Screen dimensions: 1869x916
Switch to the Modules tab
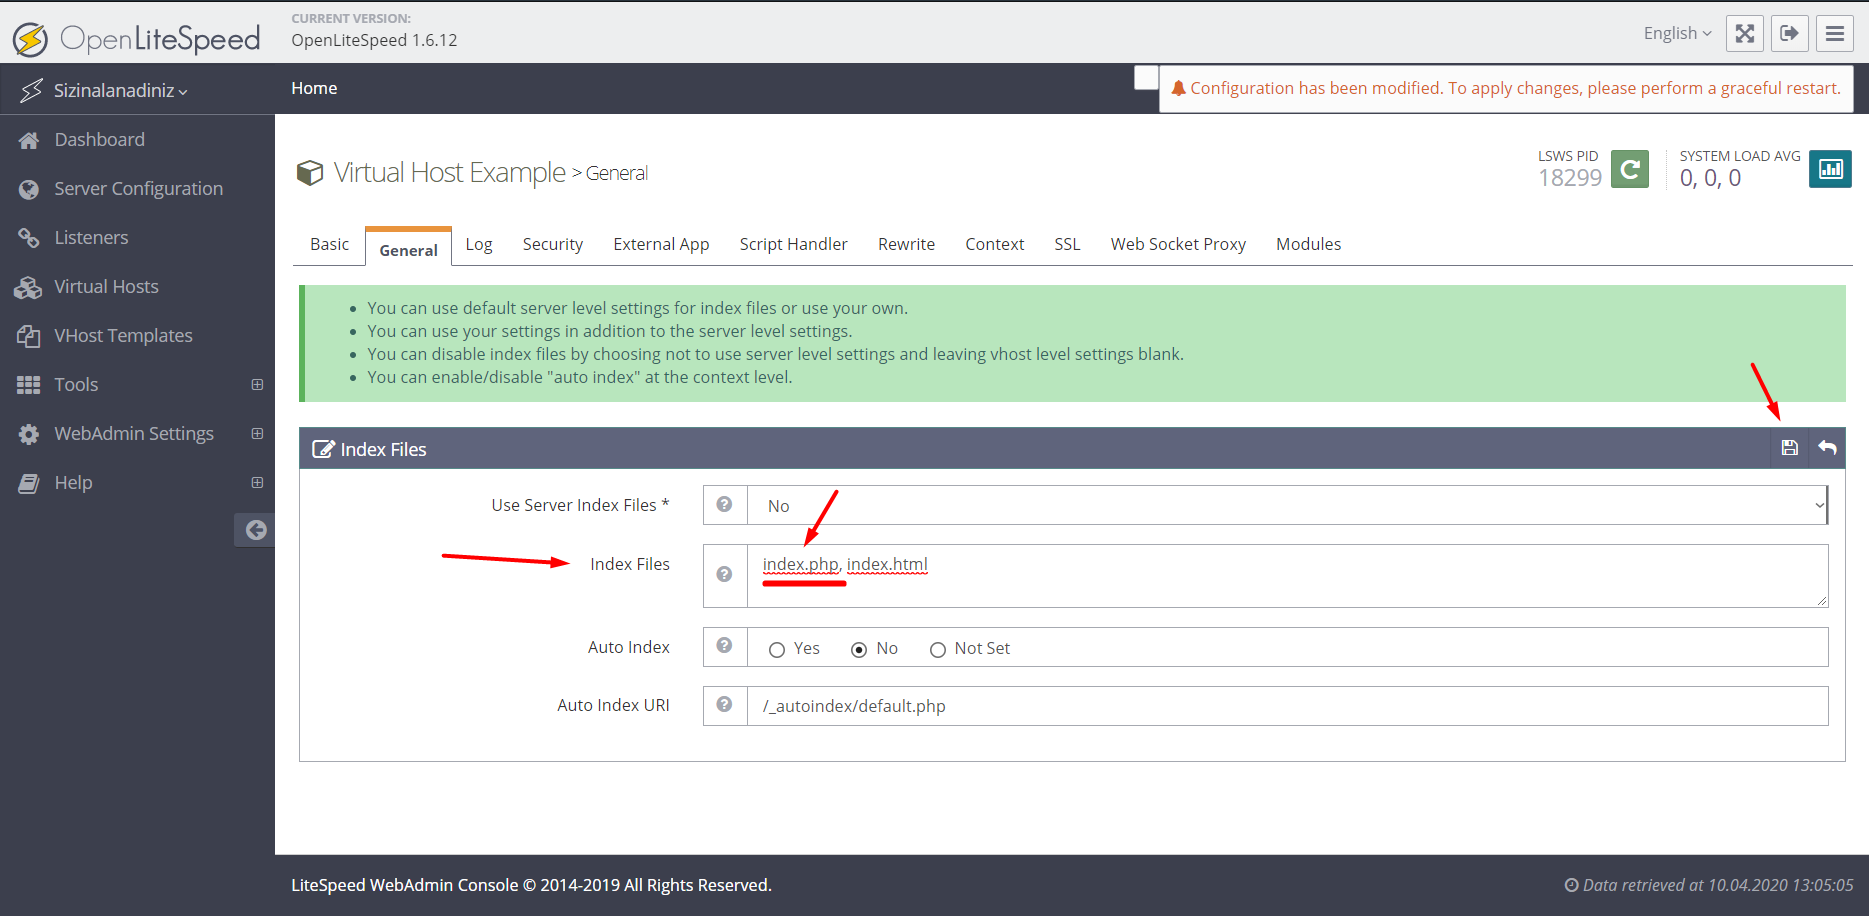(x=1308, y=244)
